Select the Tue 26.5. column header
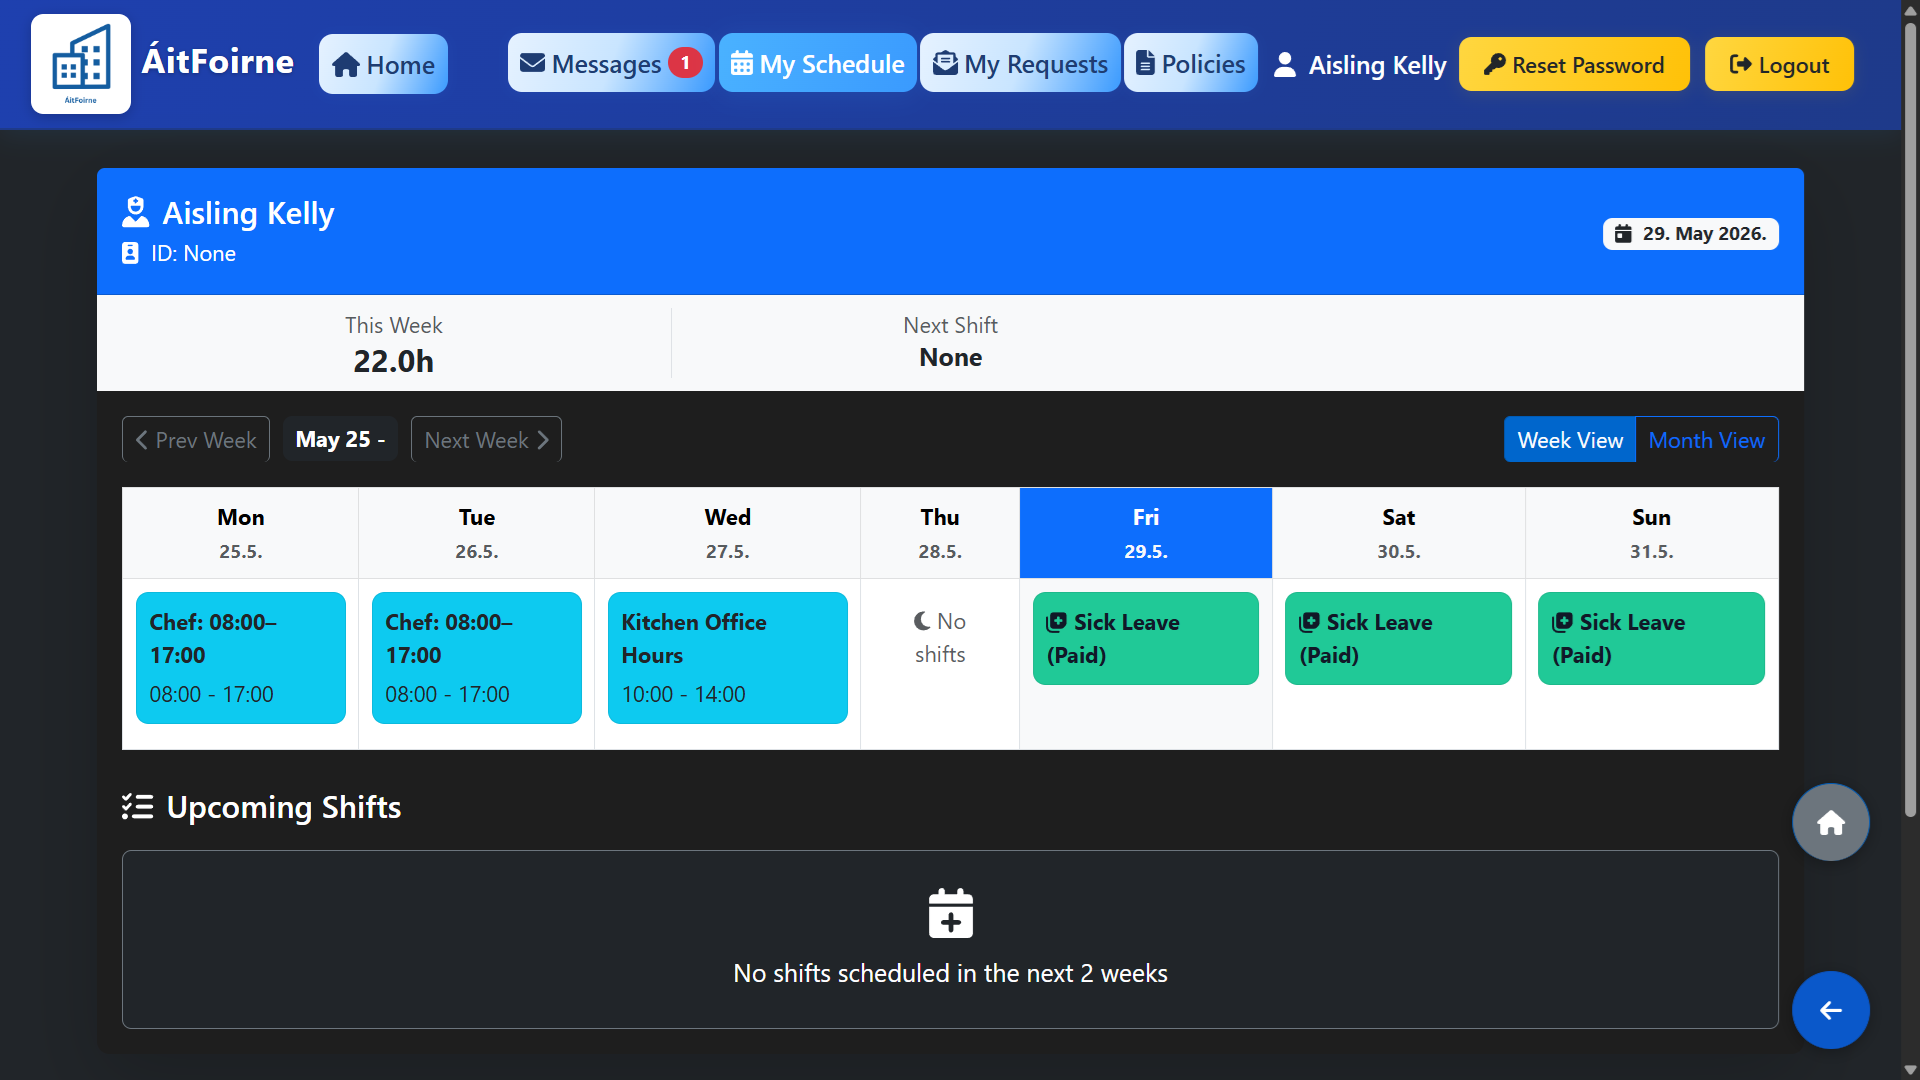This screenshot has width=1920, height=1080. click(x=477, y=533)
